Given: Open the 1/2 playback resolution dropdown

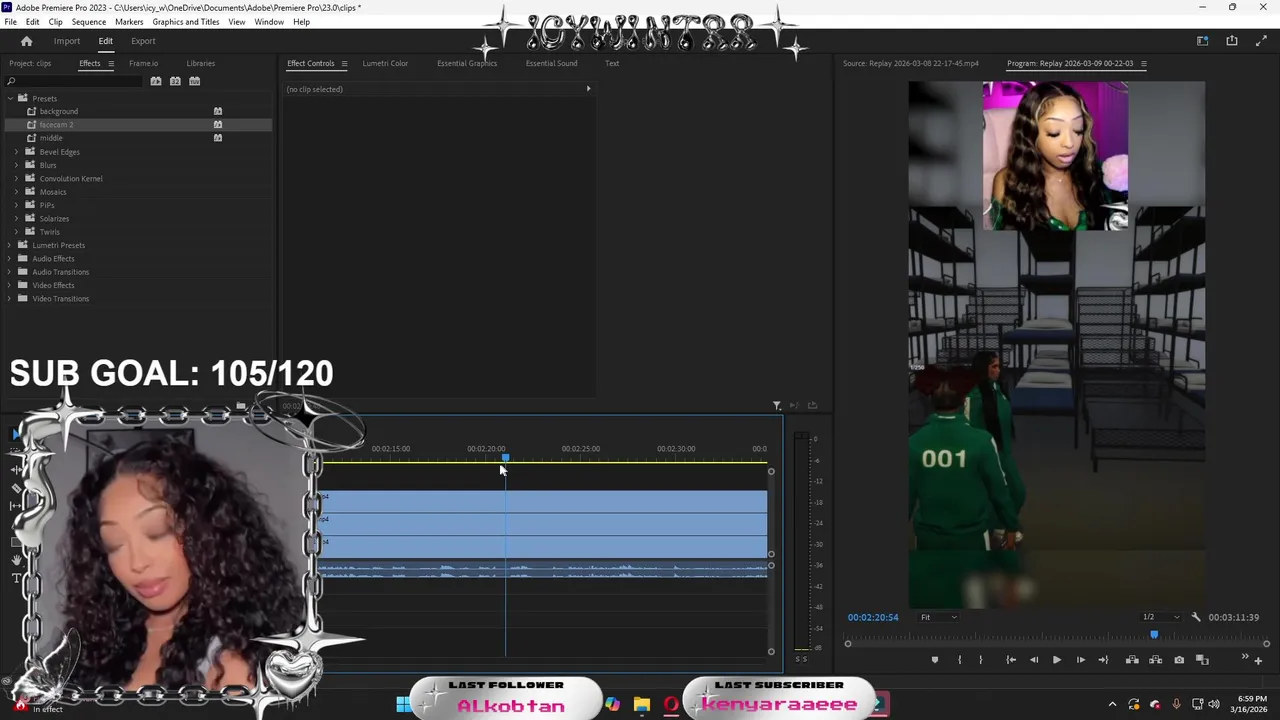Looking at the screenshot, I should tap(1161, 617).
